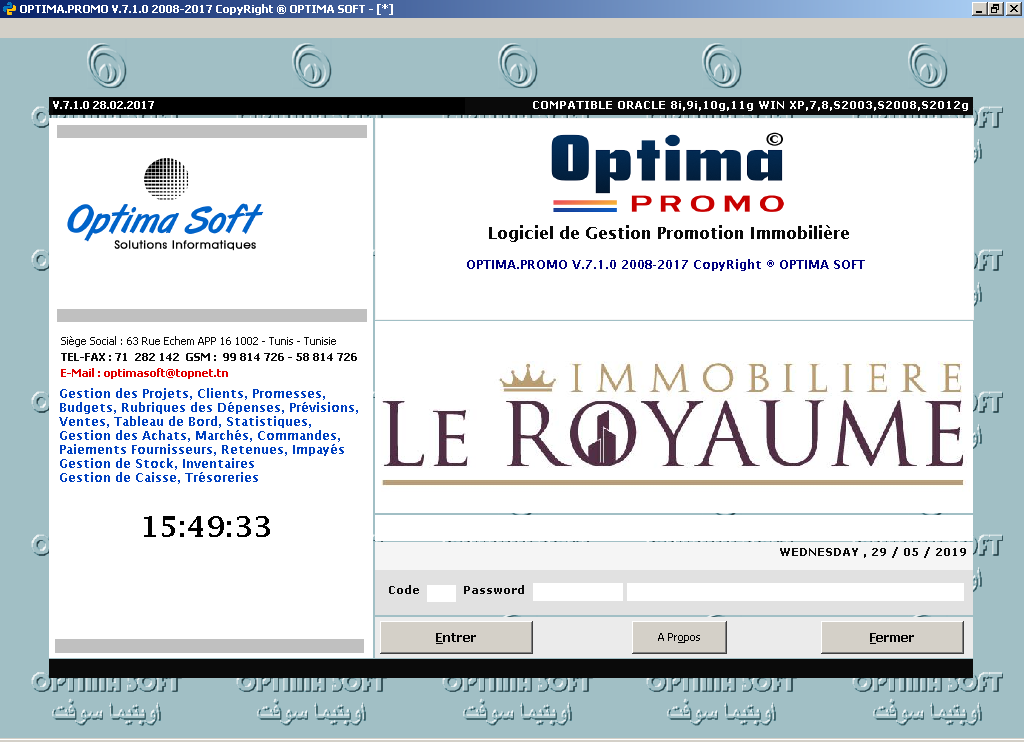Viewport: 1024px width, 742px height.
Task: Click the 'Solutions Informatiques' subtitle
Action: click(x=185, y=245)
